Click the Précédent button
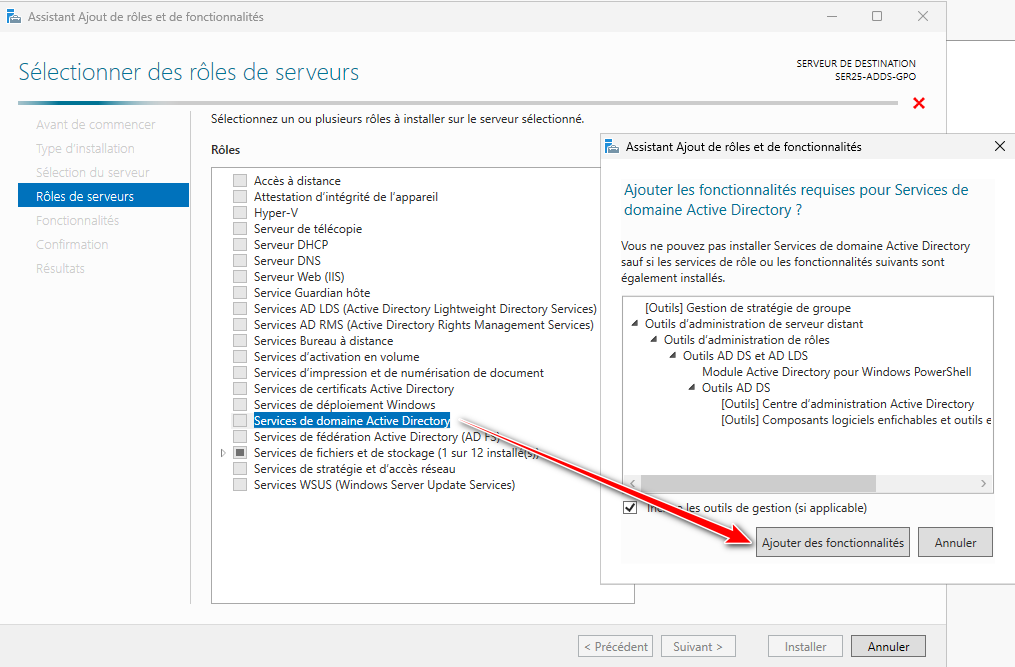Image resolution: width=1015 pixels, height=667 pixels. point(615,646)
